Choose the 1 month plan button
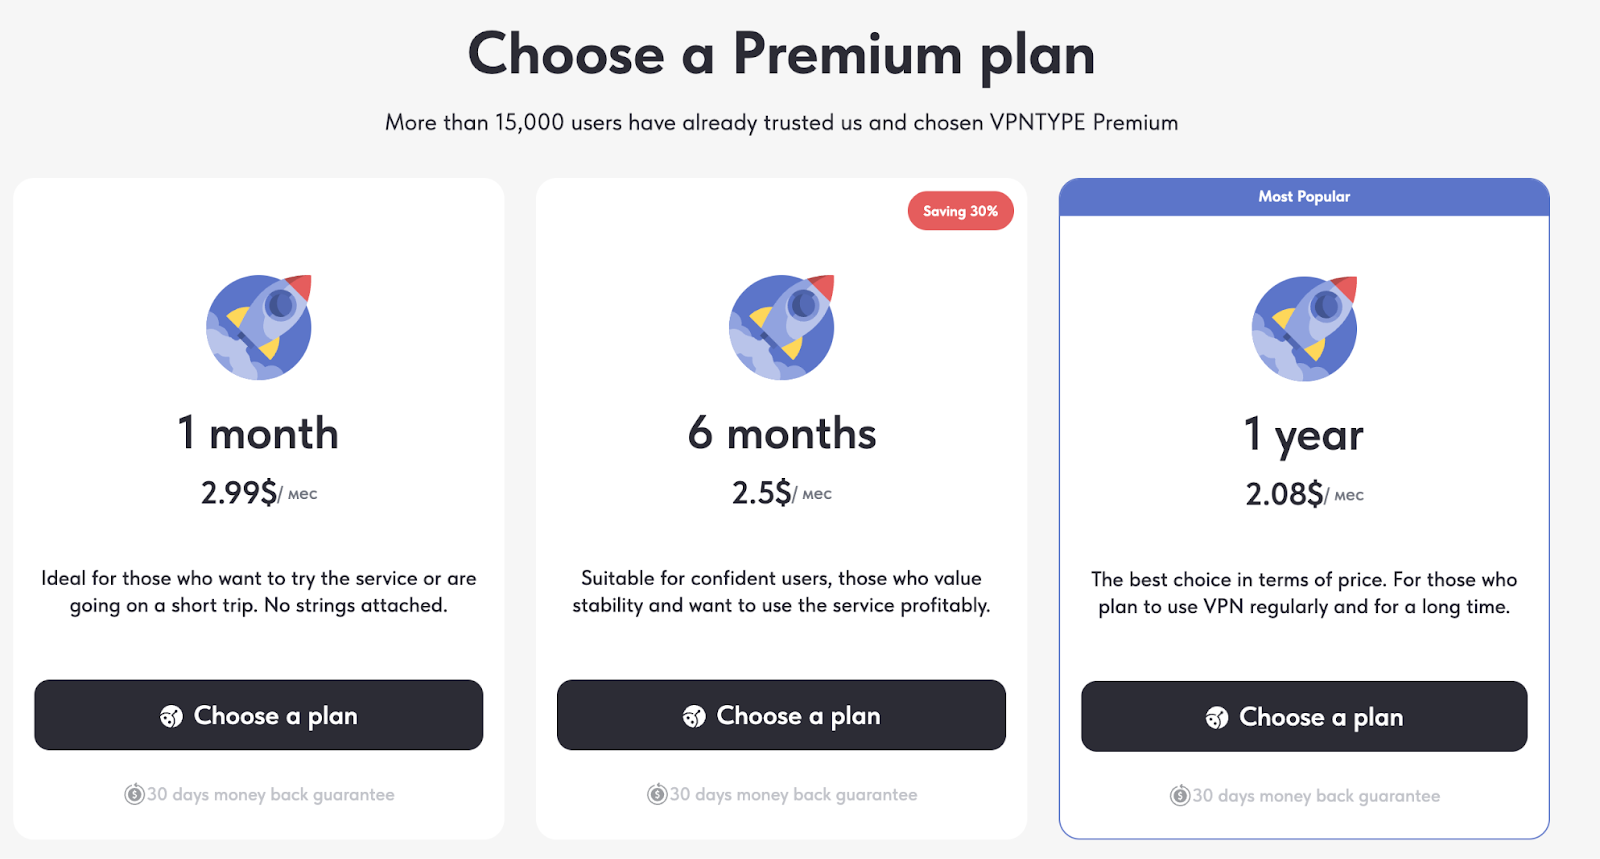This screenshot has width=1600, height=859. pyautogui.click(x=259, y=715)
